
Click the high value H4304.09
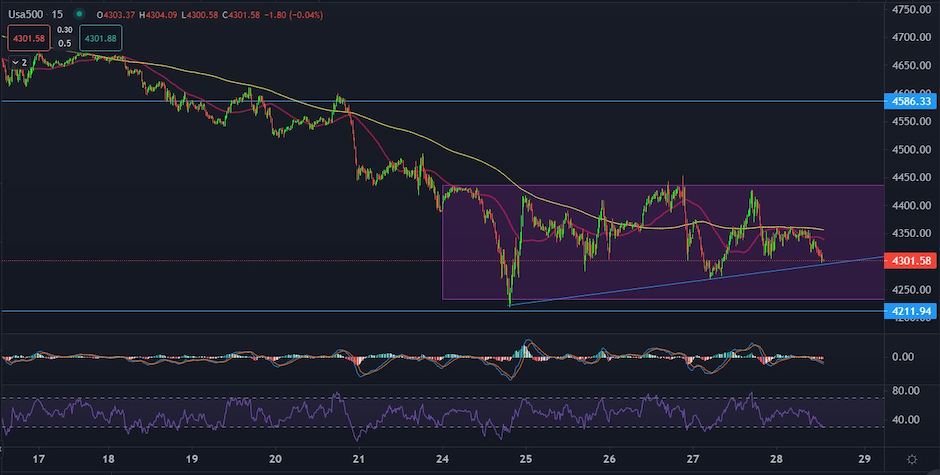coord(159,15)
